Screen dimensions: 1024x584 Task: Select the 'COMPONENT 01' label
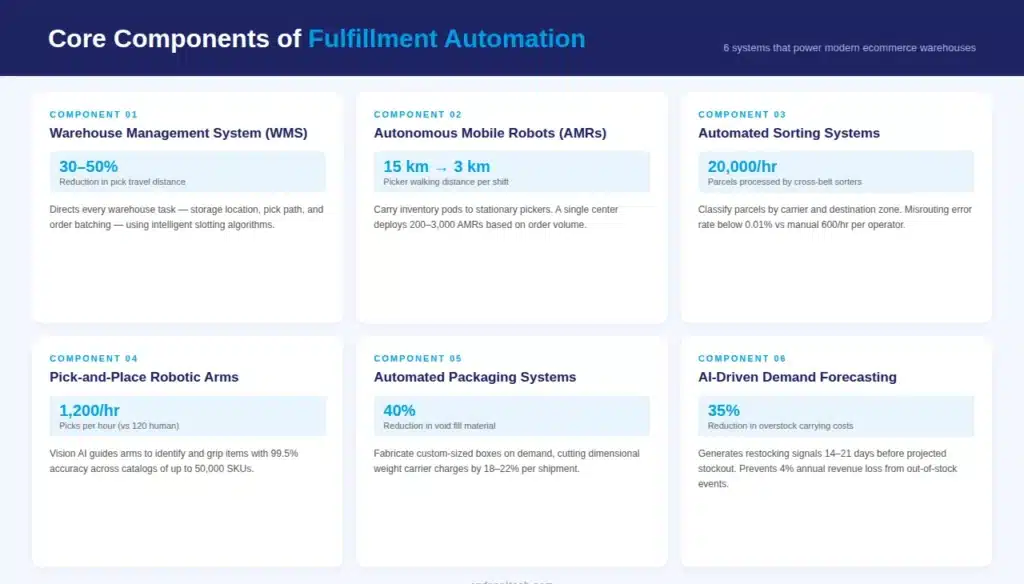[93, 114]
